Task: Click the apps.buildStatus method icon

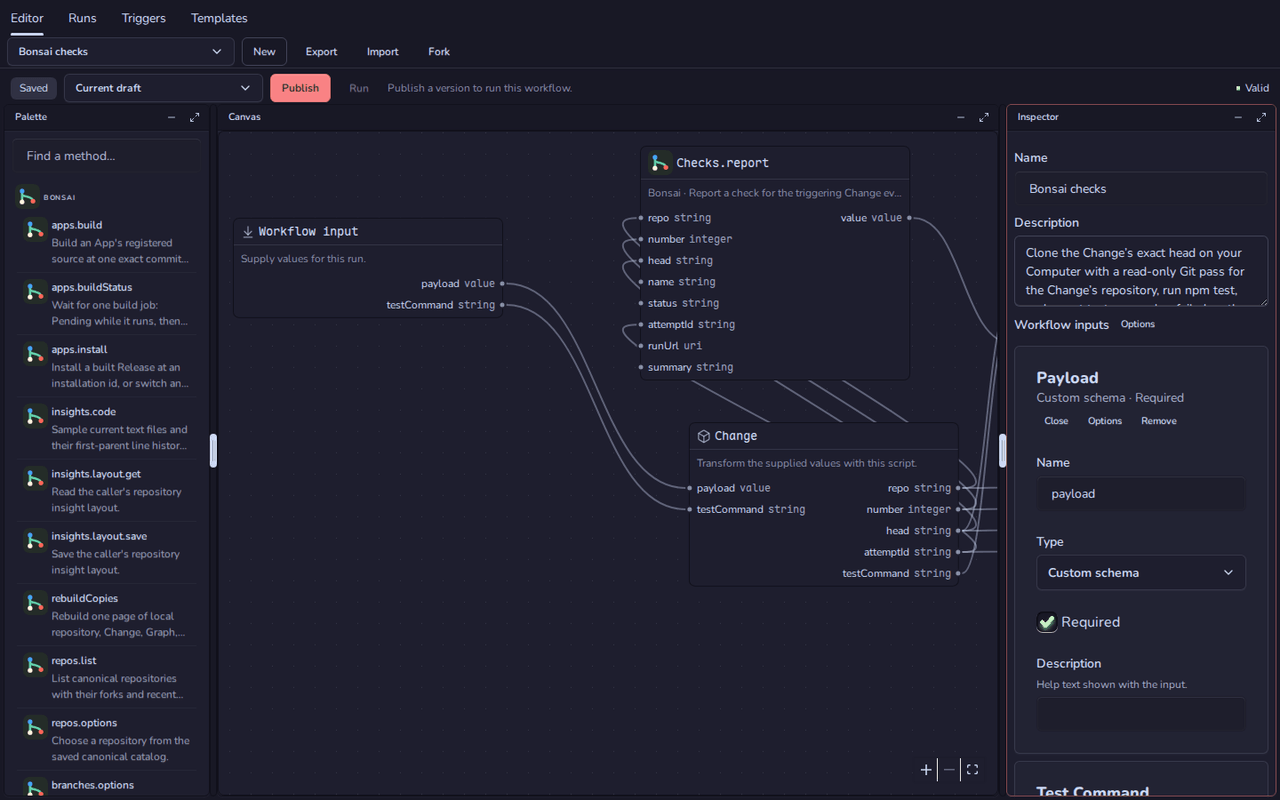Action: tap(34, 291)
